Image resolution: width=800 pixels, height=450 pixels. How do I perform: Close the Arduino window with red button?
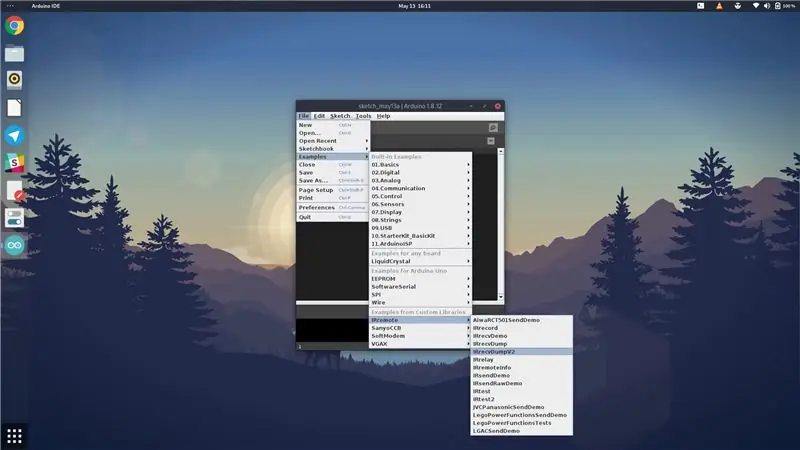pos(497,106)
